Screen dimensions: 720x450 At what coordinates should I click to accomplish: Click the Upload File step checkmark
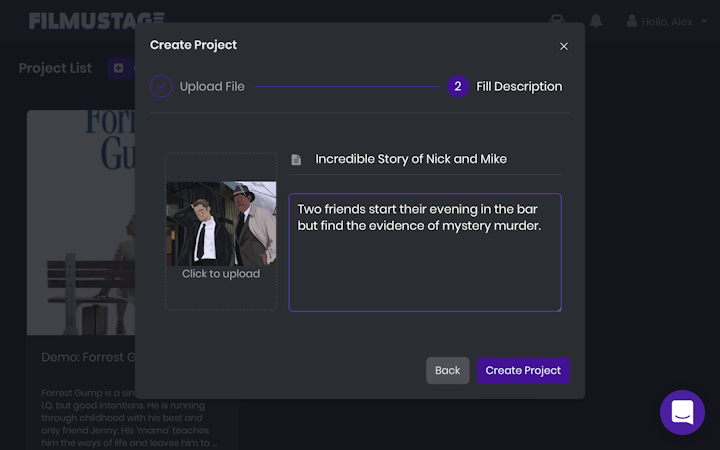(161, 87)
